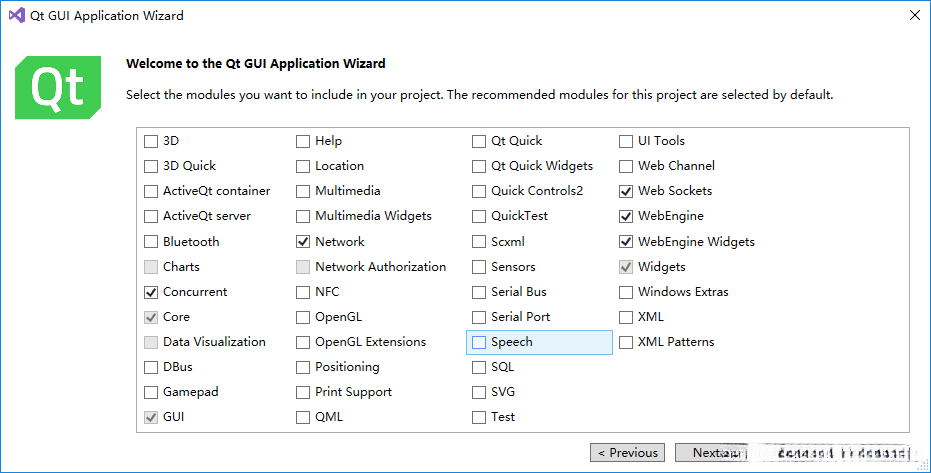931x473 pixels.
Task: Click the Visual Studio title bar icon
Action: click(16, 16)
